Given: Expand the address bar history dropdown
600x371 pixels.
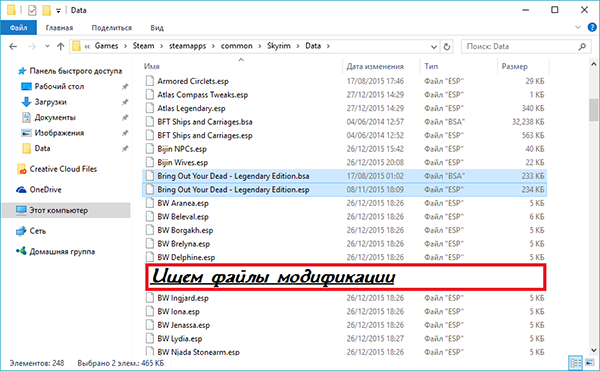Looking at the screenshot, I should 434,47.
